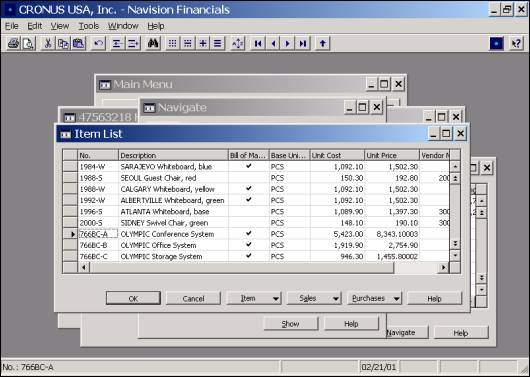Click Item List page-down double arrow

[455, 244]
